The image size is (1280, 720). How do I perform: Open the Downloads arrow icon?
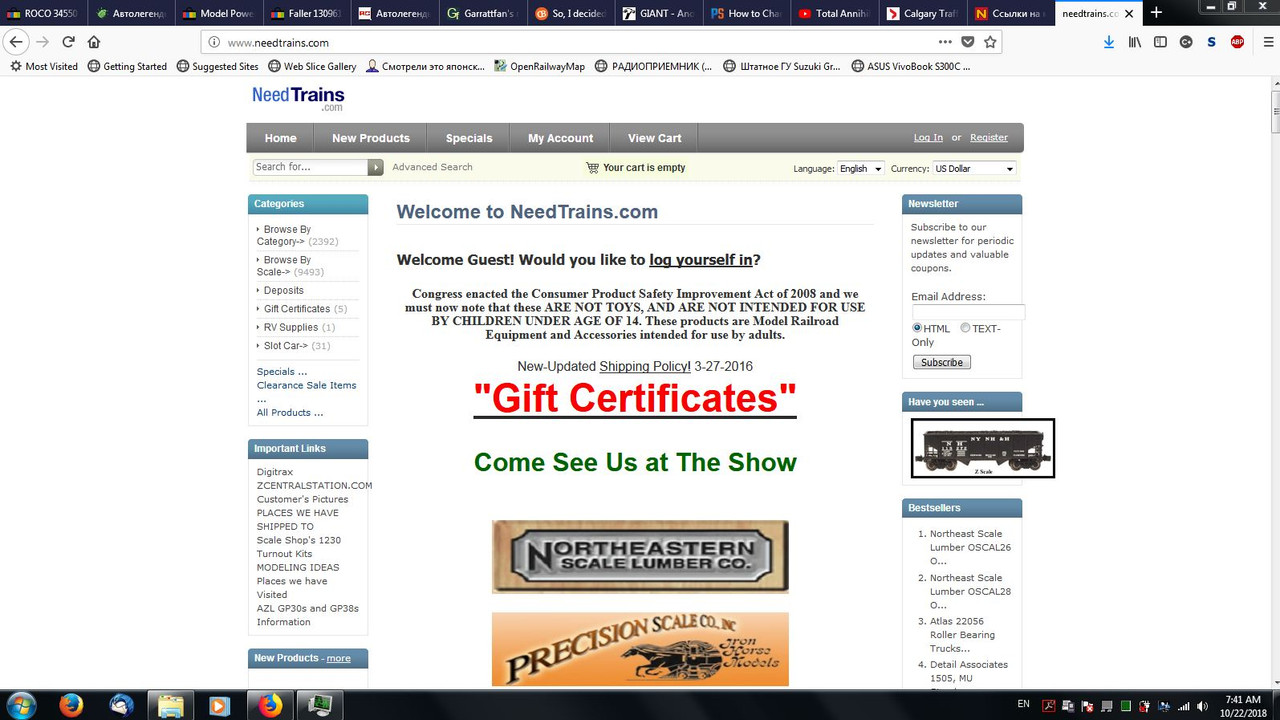(x=1109, y=42)
